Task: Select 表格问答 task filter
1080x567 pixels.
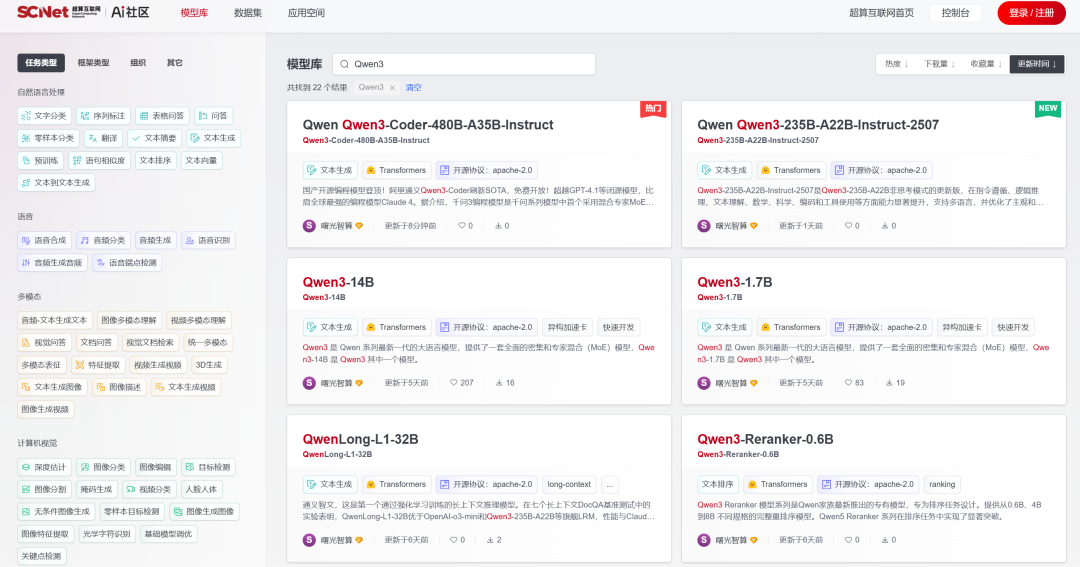Action: 162,116
